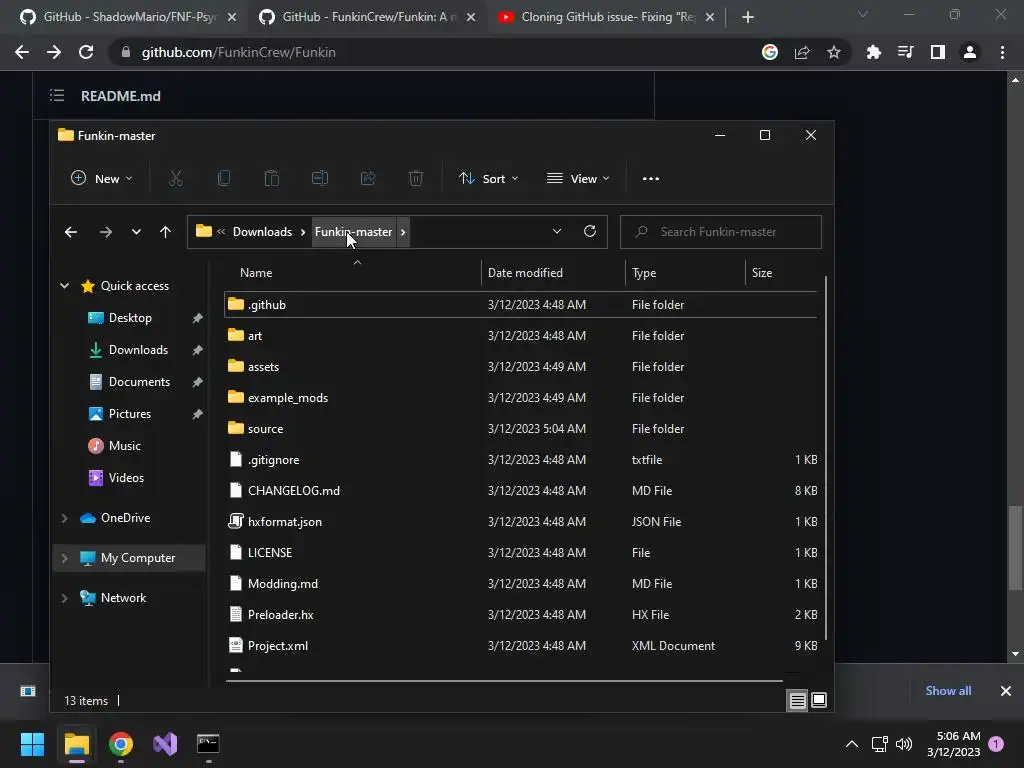The image size is (1024, 768).
Task: Open address bar previous locations dropdown
Action: point(556,231)
